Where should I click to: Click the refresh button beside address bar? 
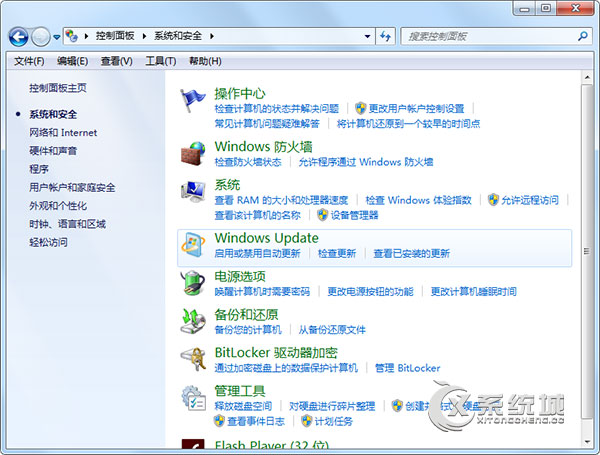tap(385, 36)
